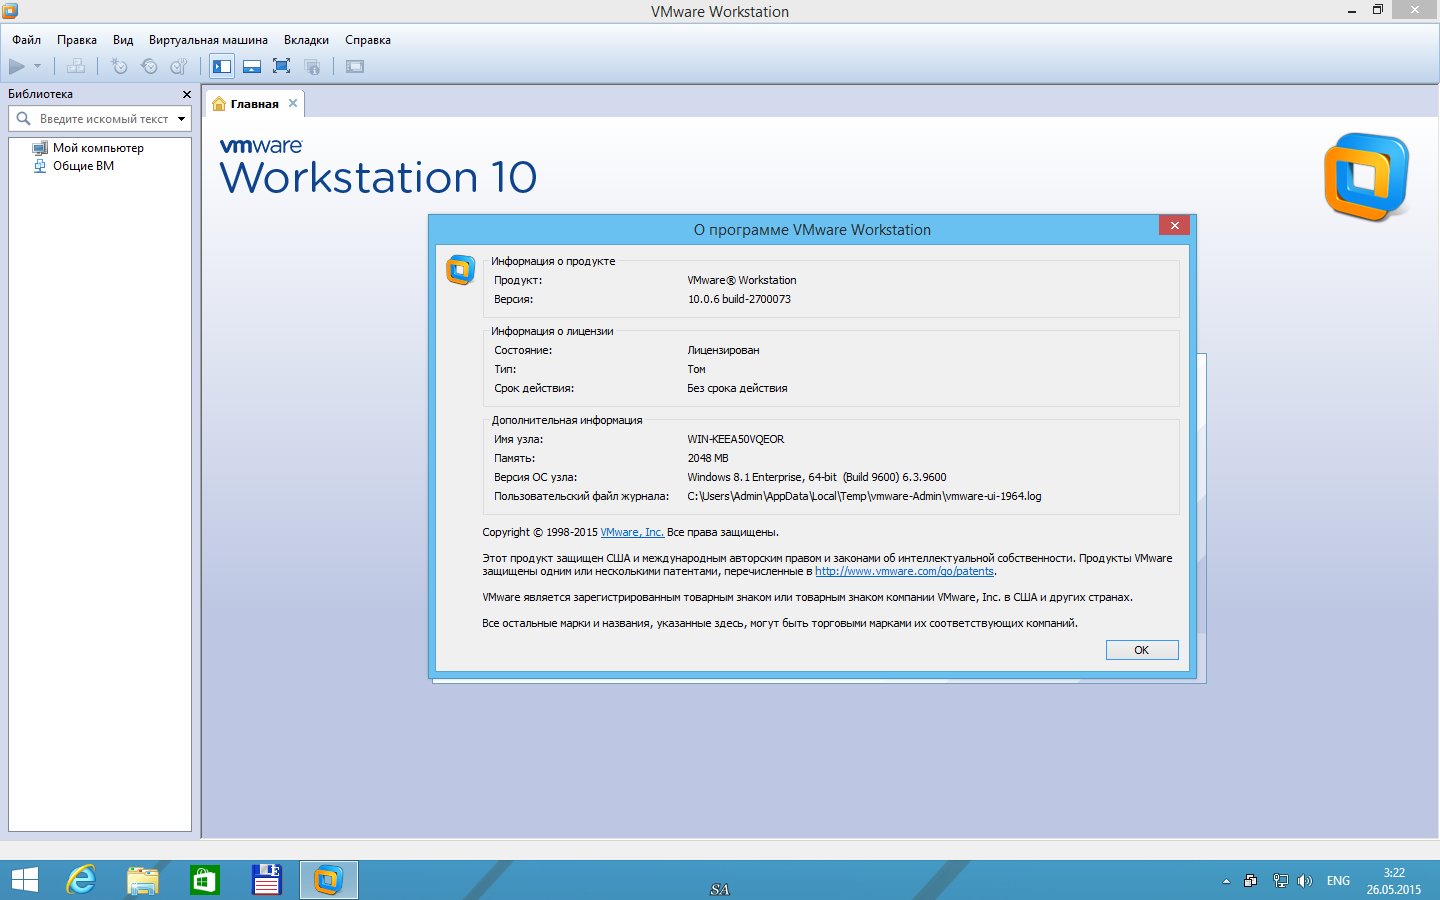Open File Explorer from taskbar
This screenshot has height=900, width=1440.
[143, 880]
